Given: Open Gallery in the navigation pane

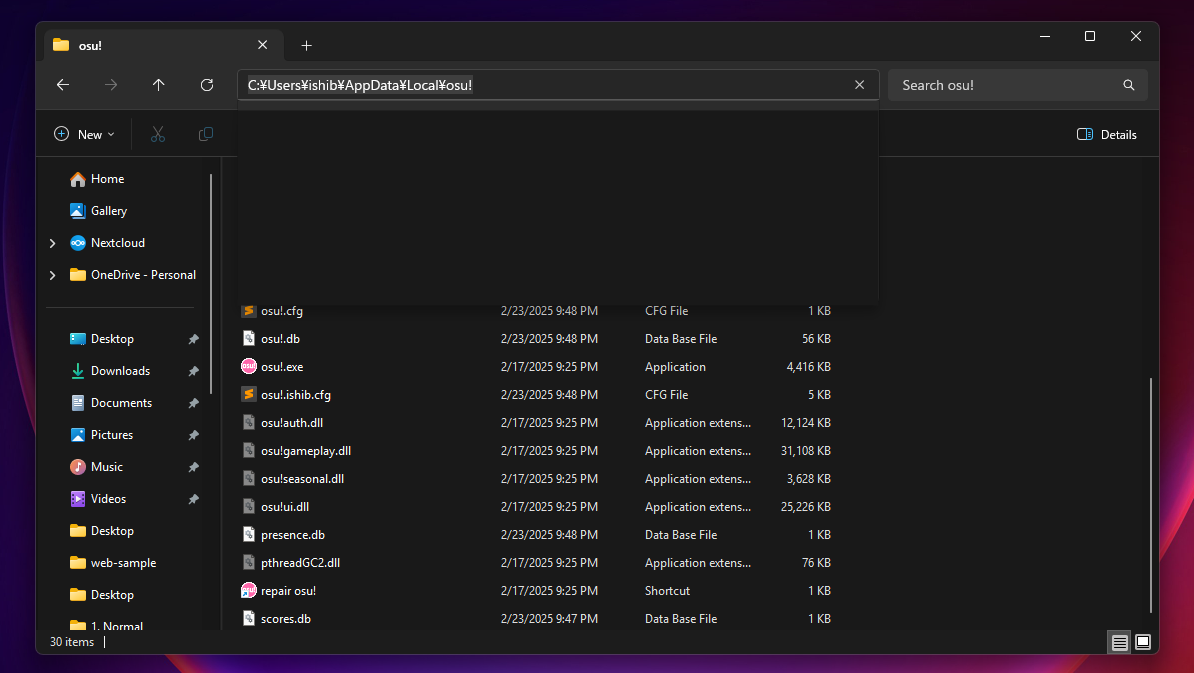Looking at the screenshot, I should 109,211.
